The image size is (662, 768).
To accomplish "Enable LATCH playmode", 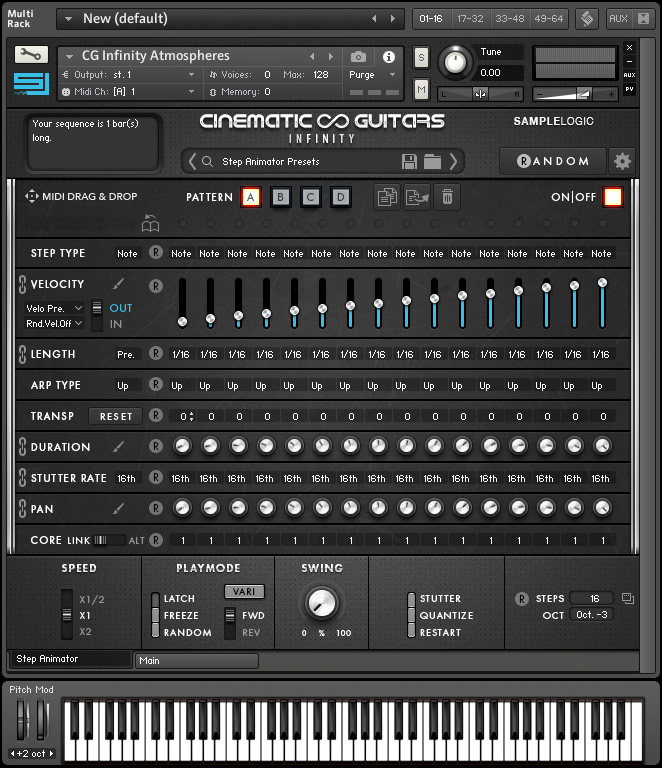I will [155, 599].
